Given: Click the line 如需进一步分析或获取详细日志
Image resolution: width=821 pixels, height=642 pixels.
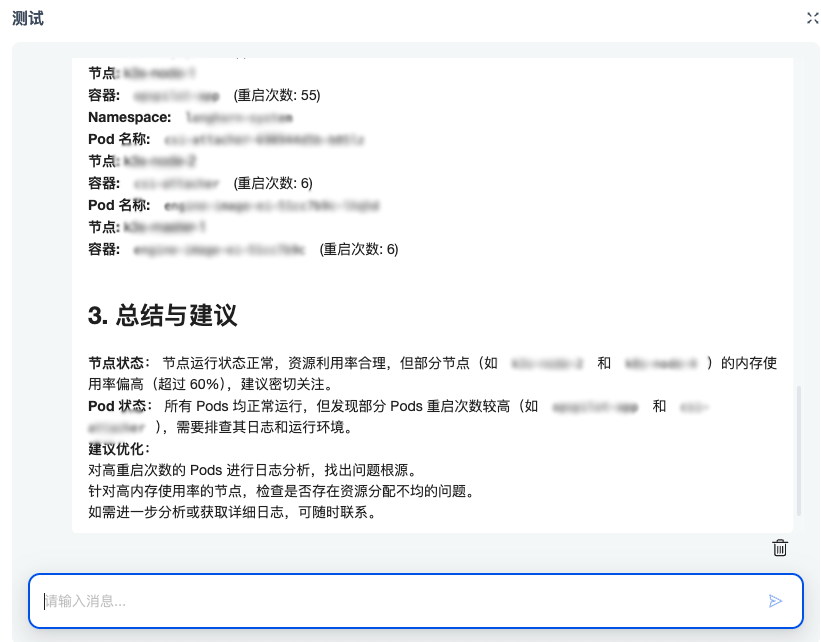Looking at the screenshot, I should (x=232, y=512).
